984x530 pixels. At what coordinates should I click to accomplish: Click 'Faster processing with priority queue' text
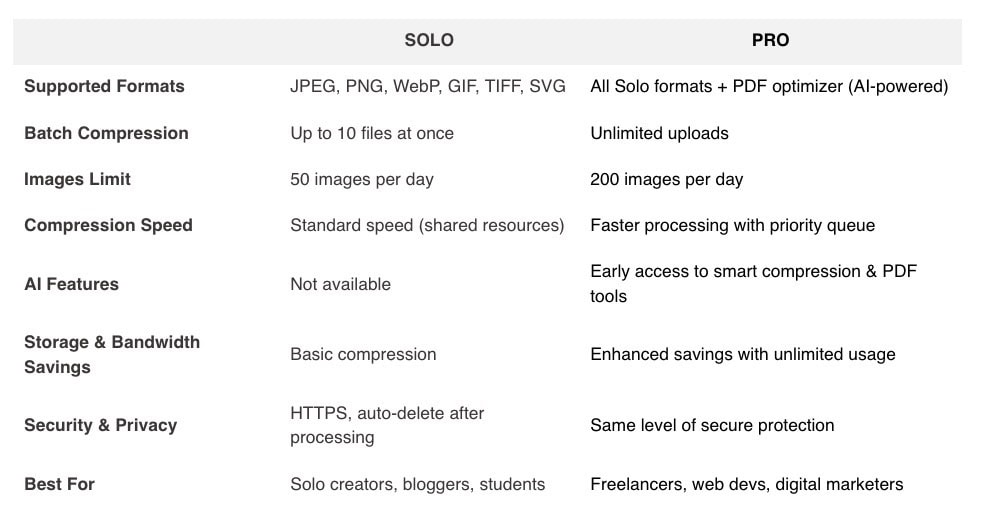click(x=732, y=225)
